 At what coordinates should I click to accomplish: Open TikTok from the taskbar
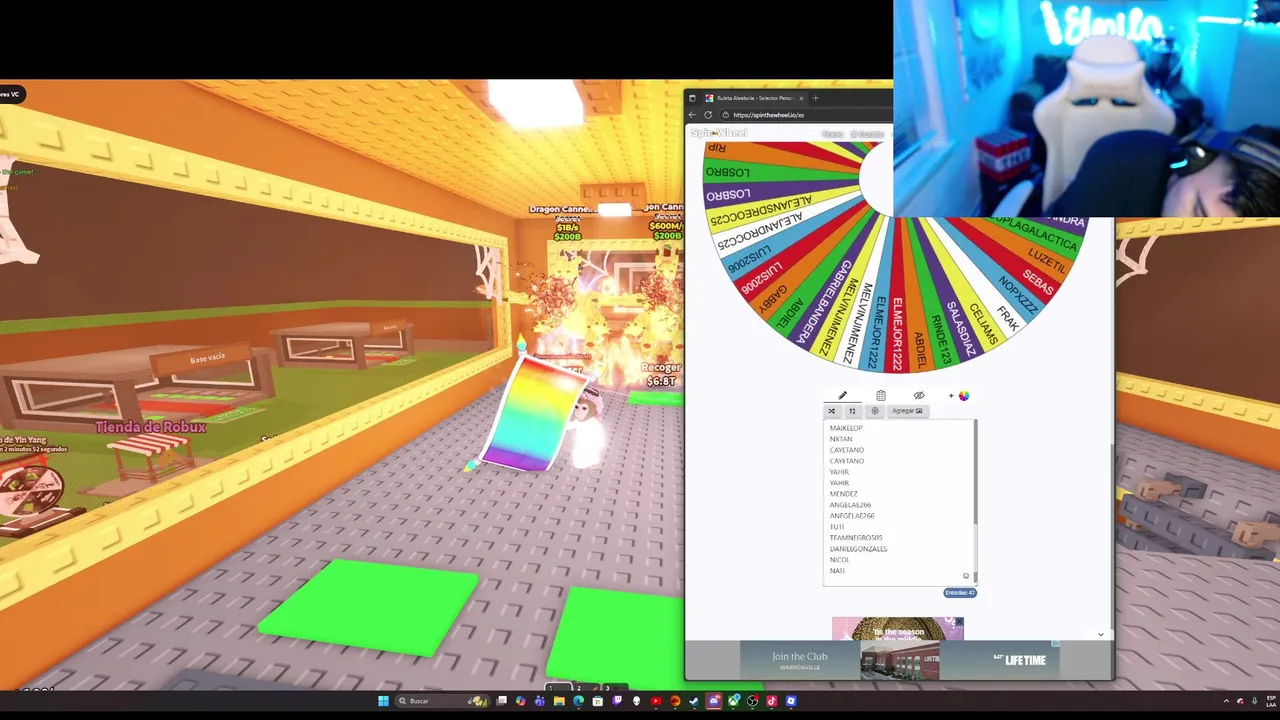point(771,701)
